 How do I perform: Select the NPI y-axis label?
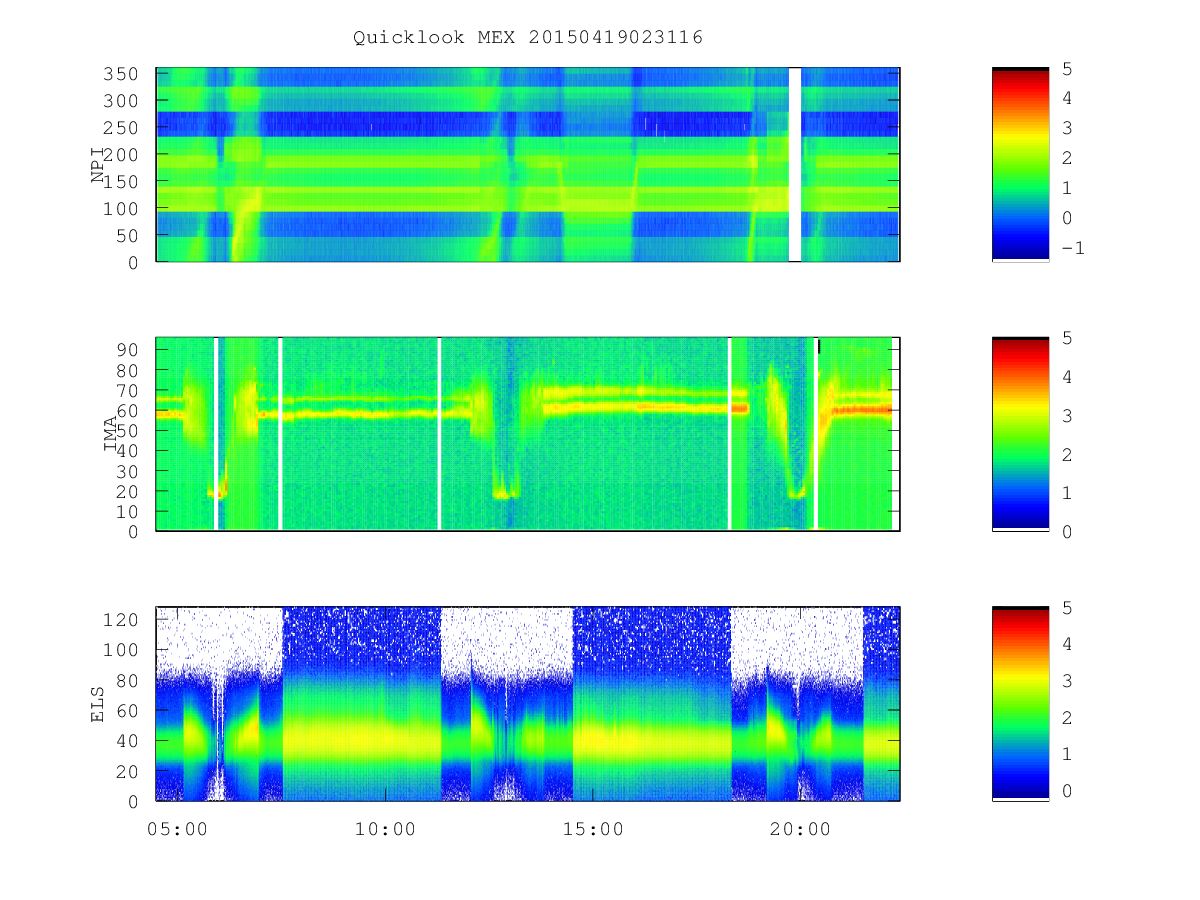point(98,164)
